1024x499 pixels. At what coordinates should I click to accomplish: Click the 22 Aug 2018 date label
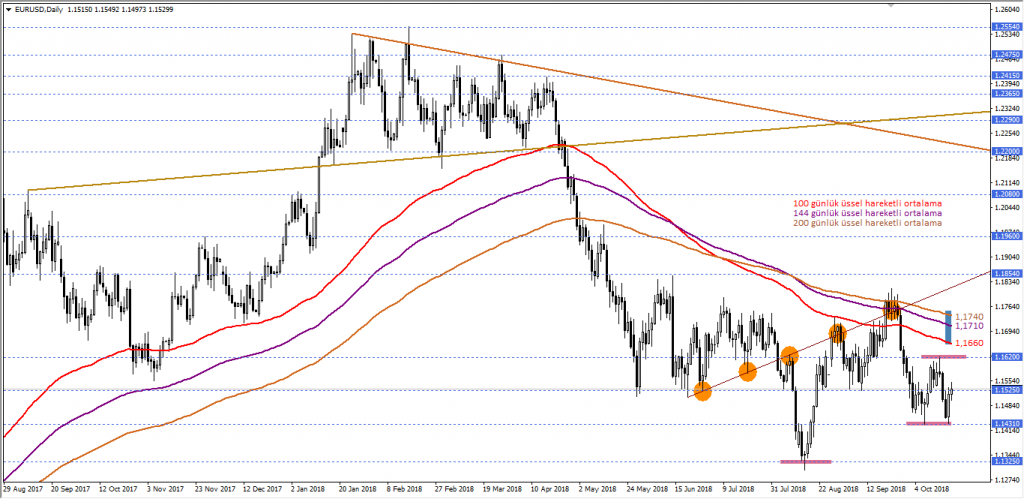[837, 488]
